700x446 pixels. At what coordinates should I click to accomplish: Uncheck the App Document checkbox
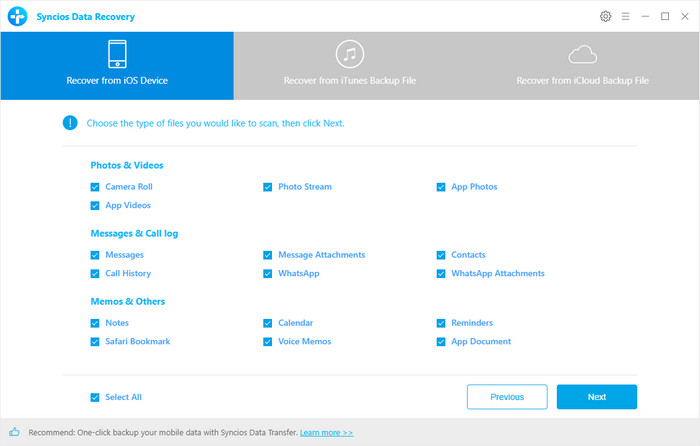pyautogui.click(x=441, y=342)
